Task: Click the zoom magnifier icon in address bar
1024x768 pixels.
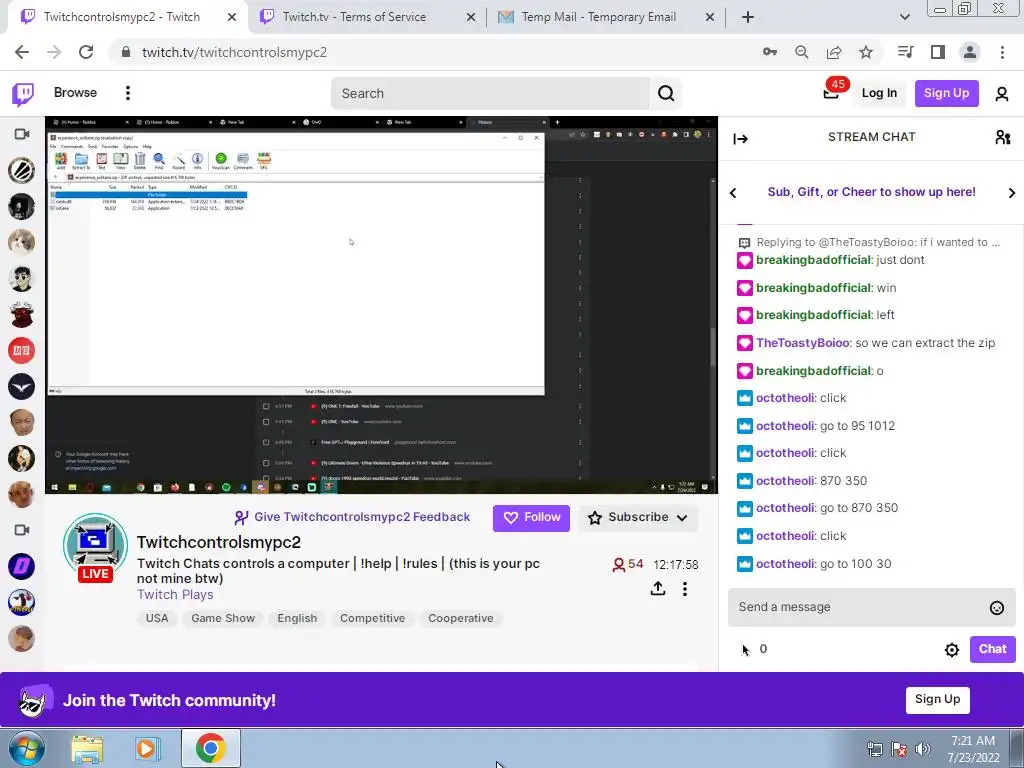Action: [x=801, y=52]
